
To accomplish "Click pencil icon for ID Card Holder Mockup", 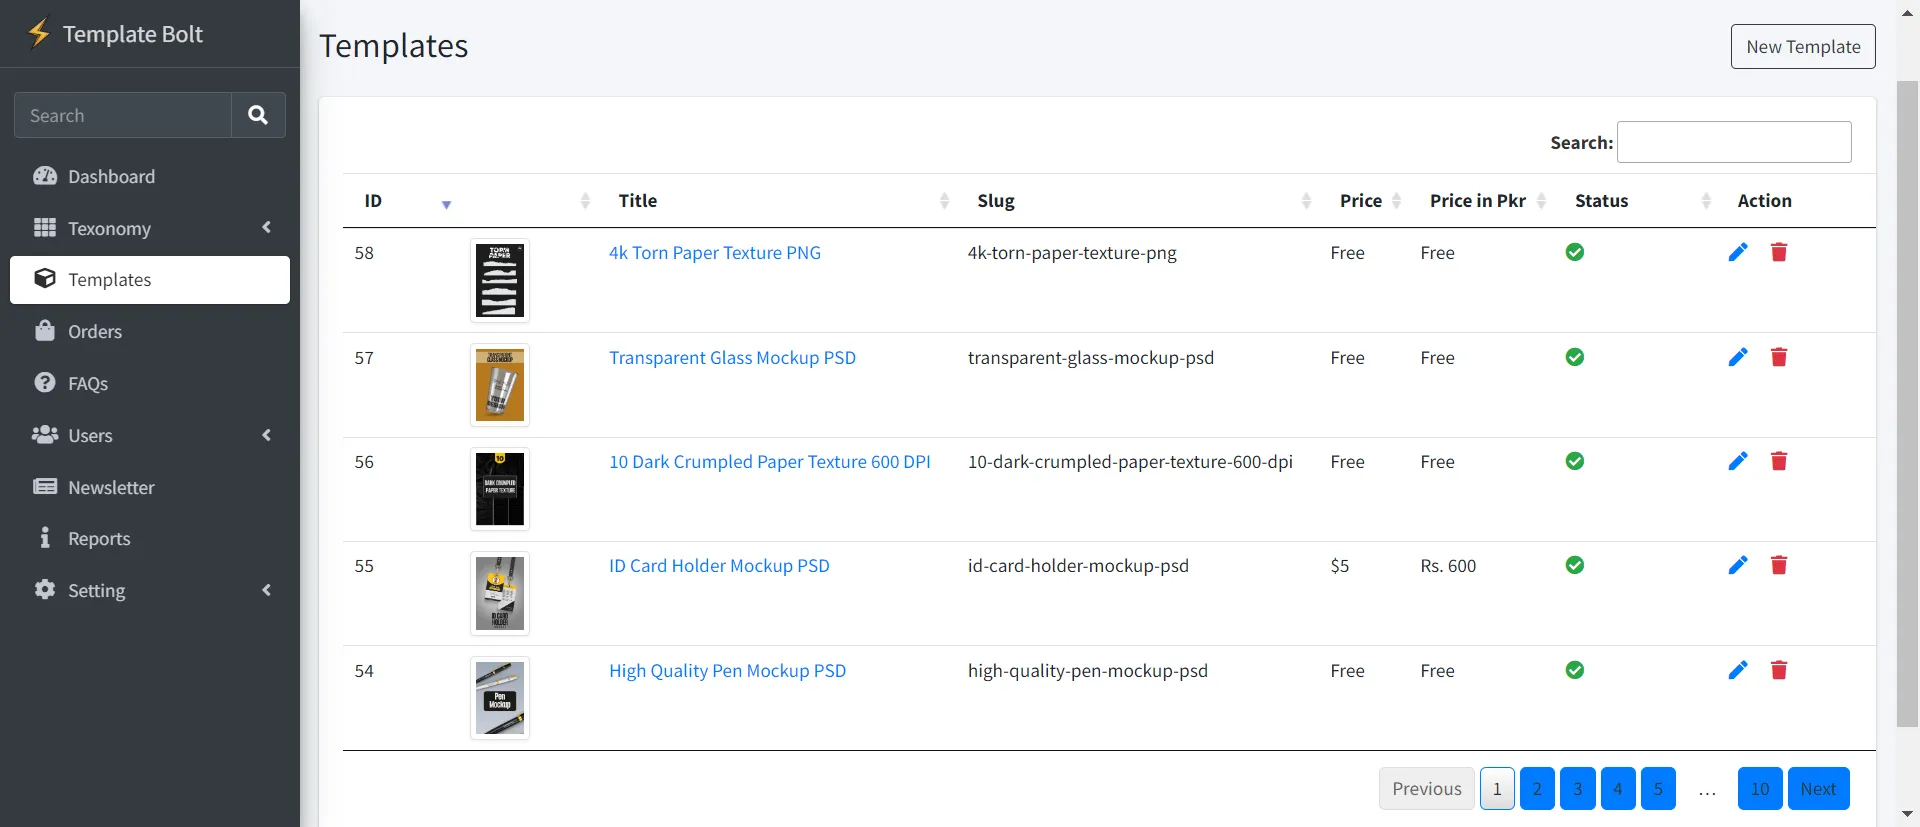I will coord(1738,565).
